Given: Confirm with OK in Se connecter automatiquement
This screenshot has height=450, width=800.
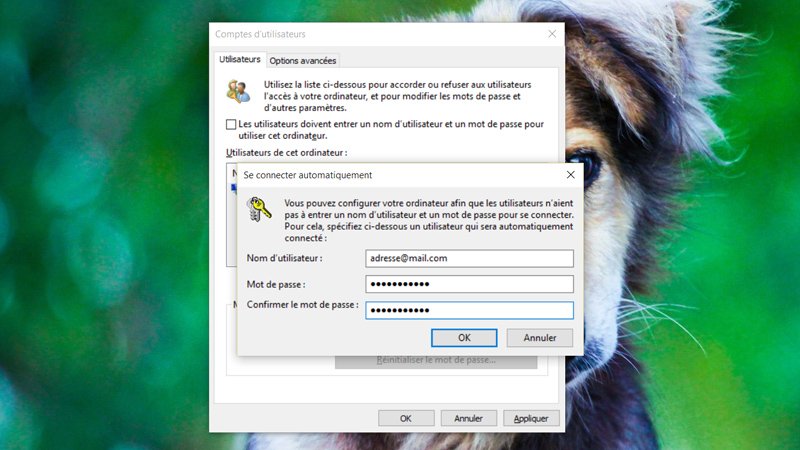Looking at the screenshot, I should click(x=464, y=338).
